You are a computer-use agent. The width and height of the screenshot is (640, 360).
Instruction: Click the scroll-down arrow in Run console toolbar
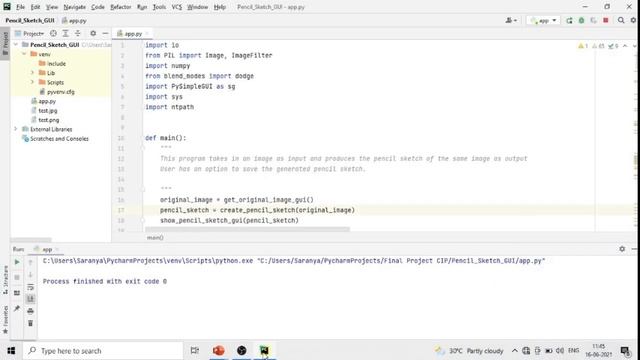(30, 275)
